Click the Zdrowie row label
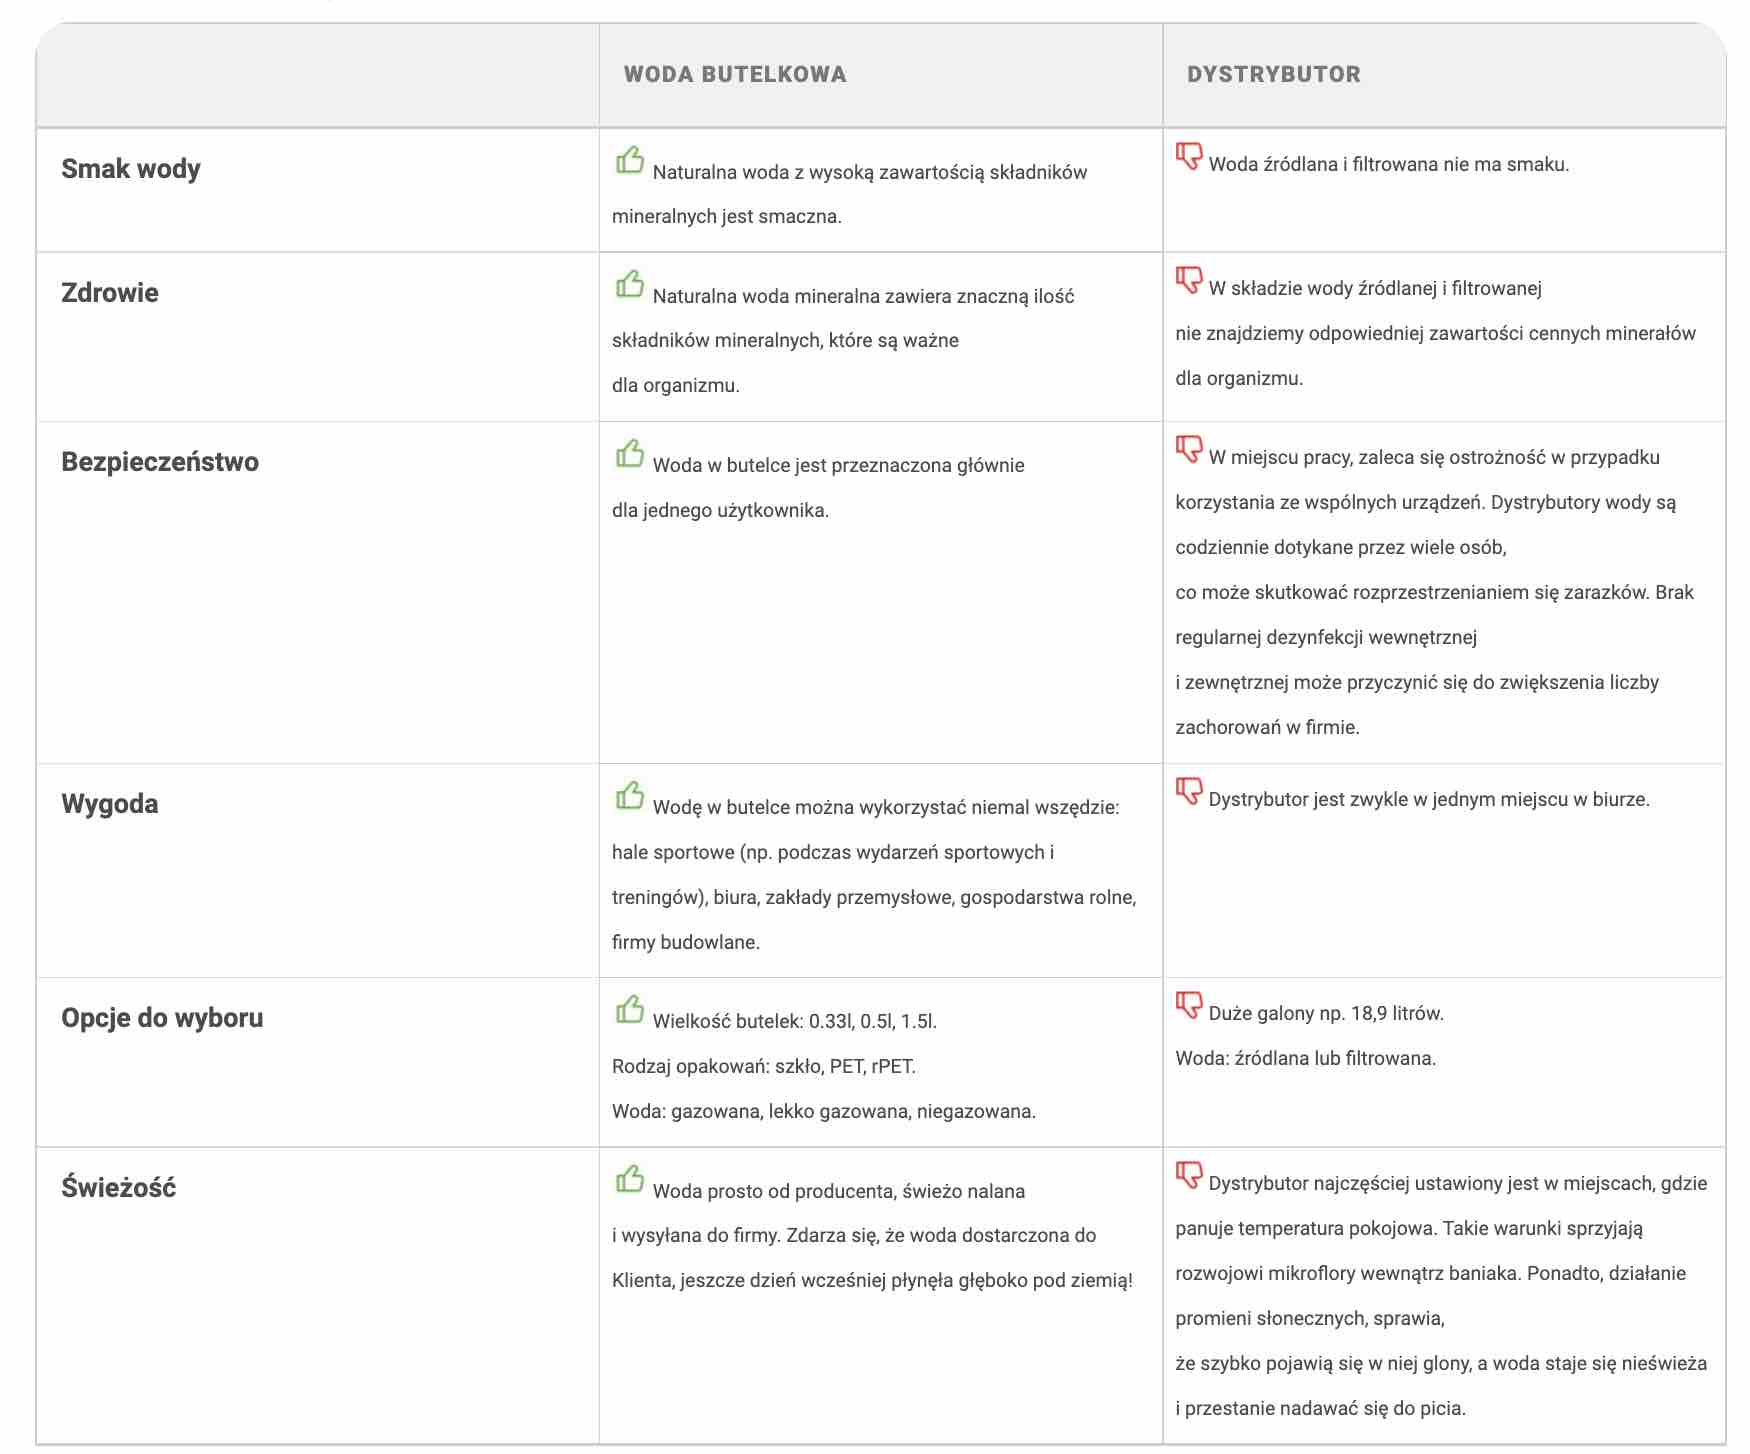This screenshot has height=1454, width=1750. pyautogui.click(x=110, y=292)
